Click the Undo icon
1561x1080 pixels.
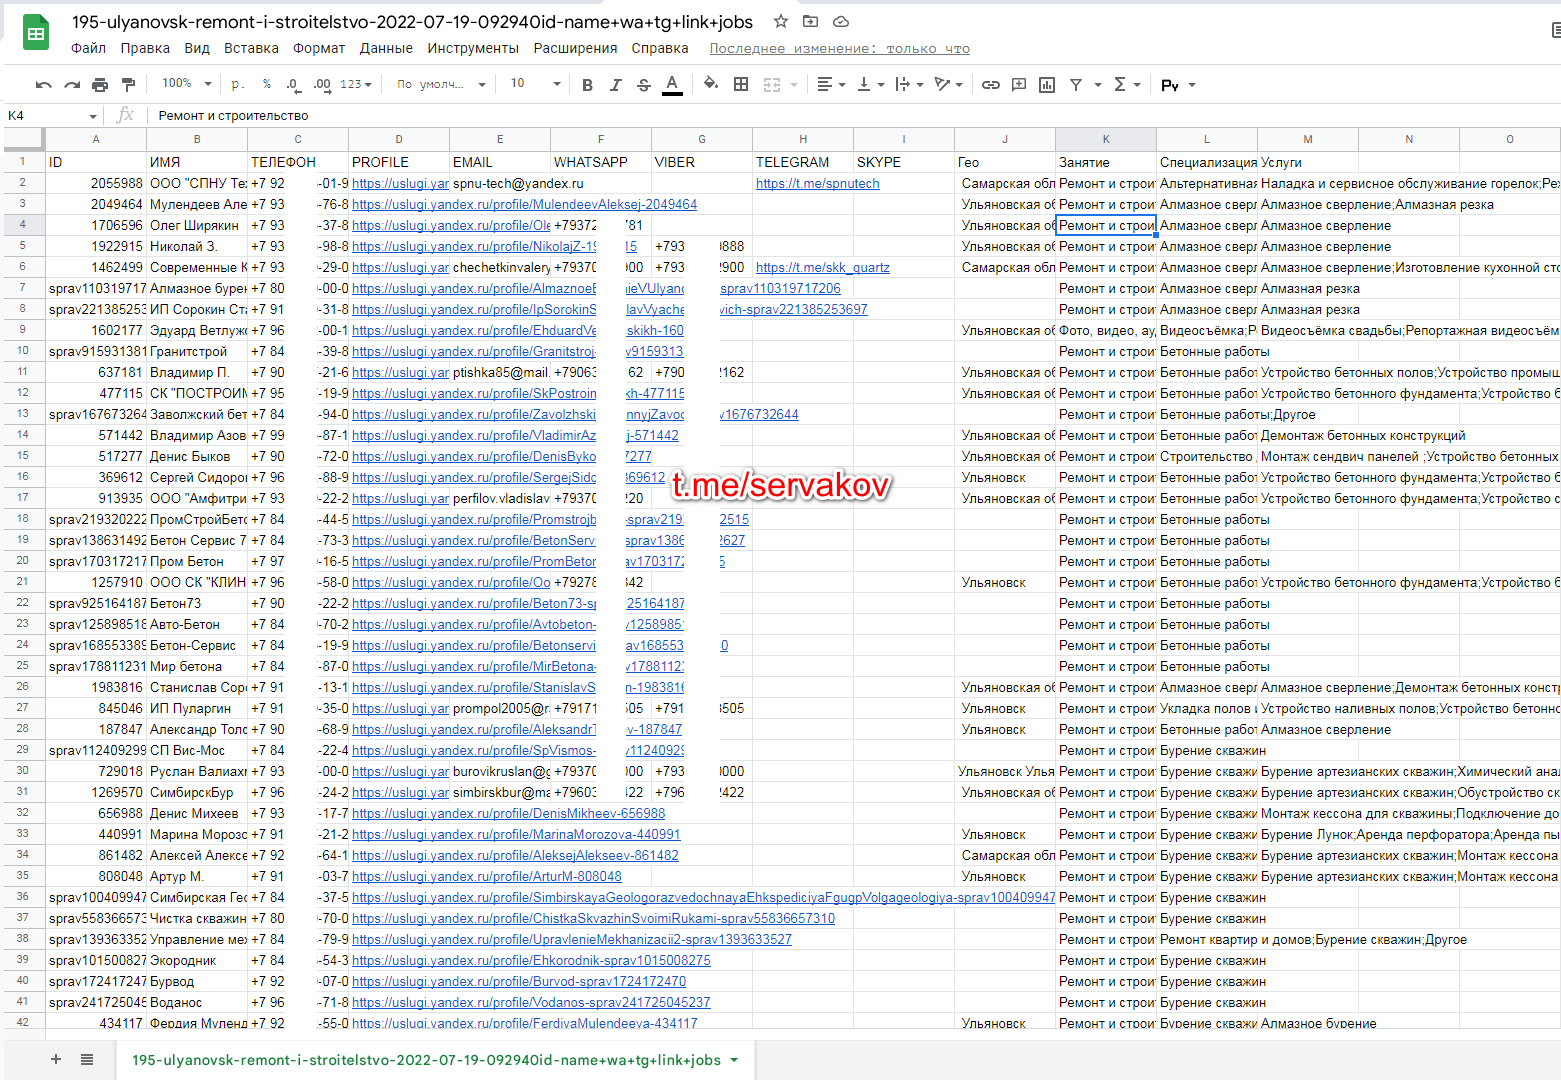point(43,85)
